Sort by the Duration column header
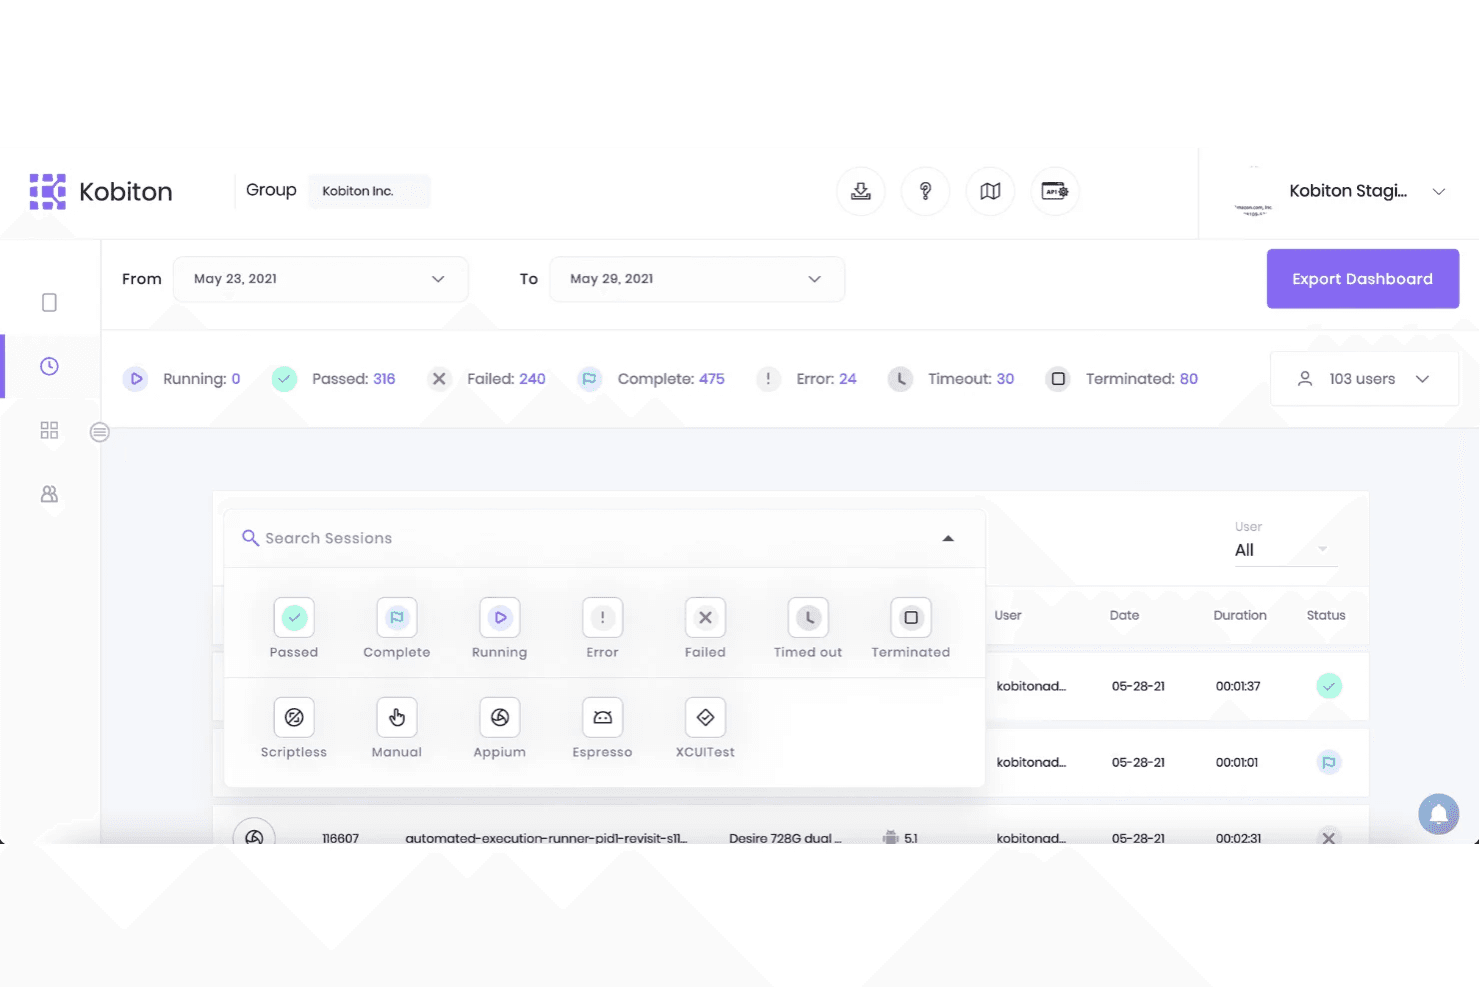 [1240, 615]
